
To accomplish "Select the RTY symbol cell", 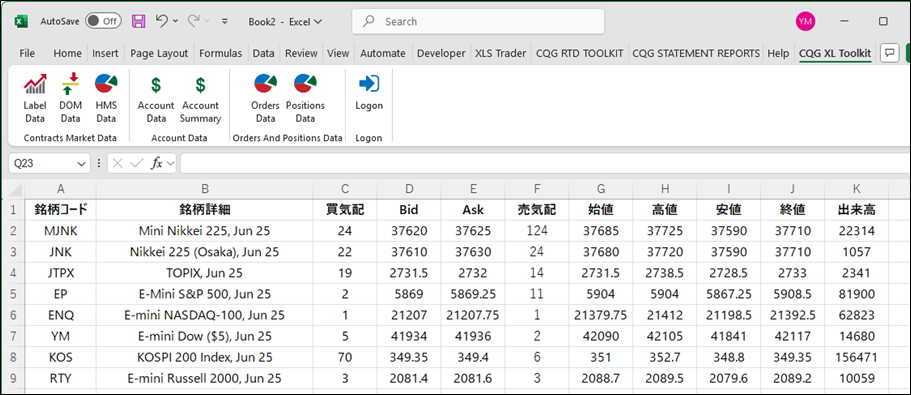I will (x=60, y=378).
